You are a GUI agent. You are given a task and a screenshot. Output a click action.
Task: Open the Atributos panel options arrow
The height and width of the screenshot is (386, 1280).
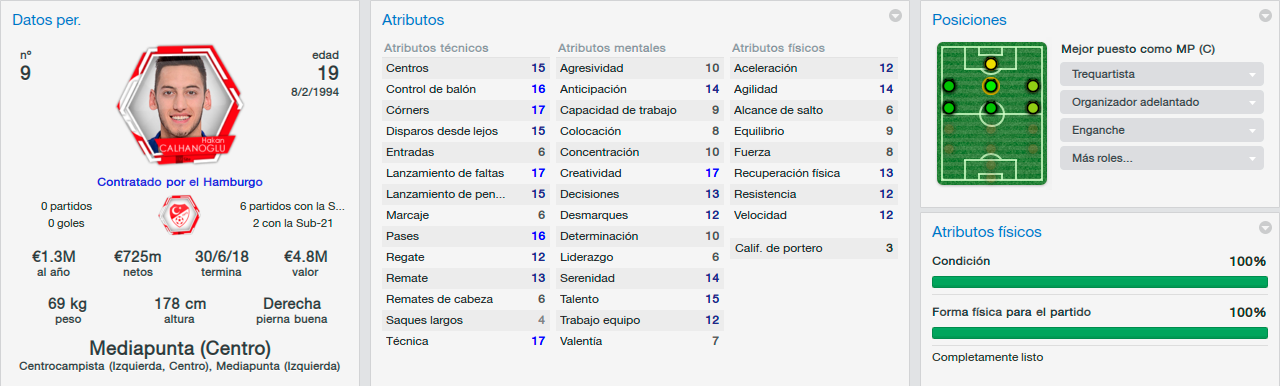(x=896, y=16)
